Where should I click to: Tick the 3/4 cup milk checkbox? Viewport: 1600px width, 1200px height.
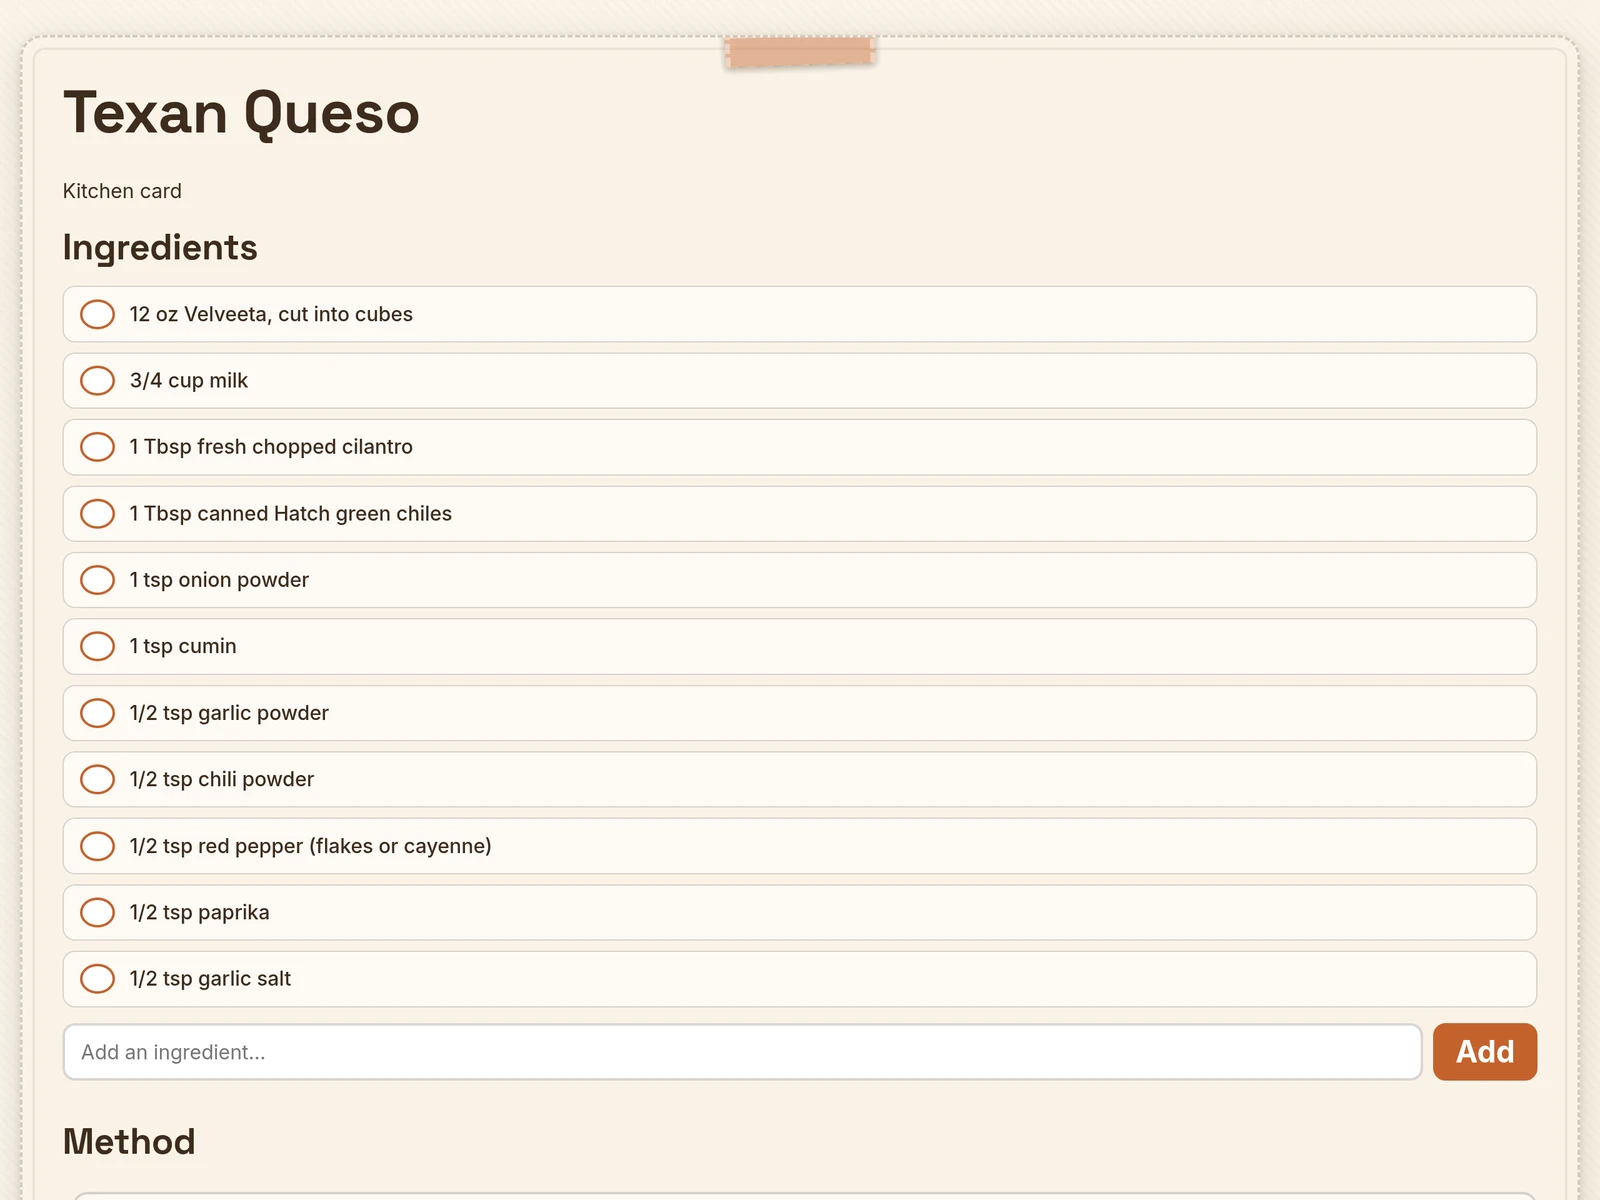[97, 380]
